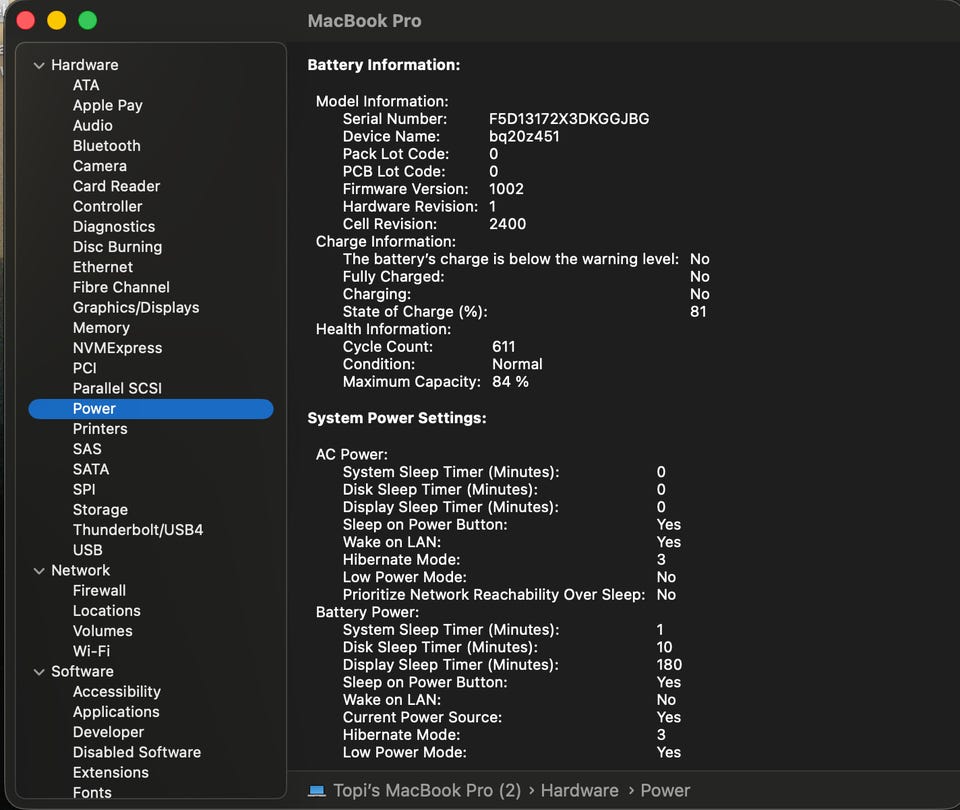Select SPI entry
This screenshot has height=810, width=960.
[84, 489]
